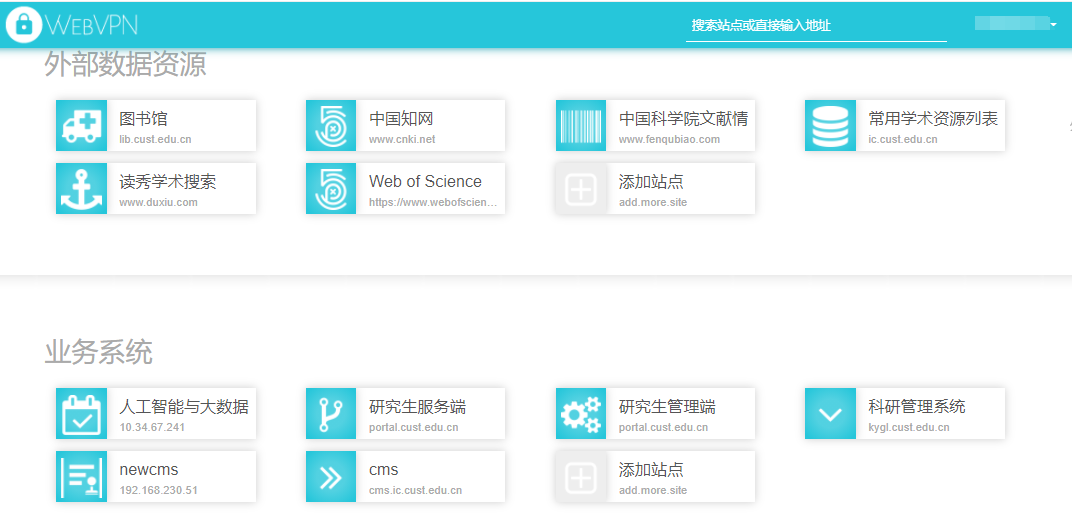Click the double-arrow icon for cms
This screenshot has width=1072, height=532.
pos(331,477)
